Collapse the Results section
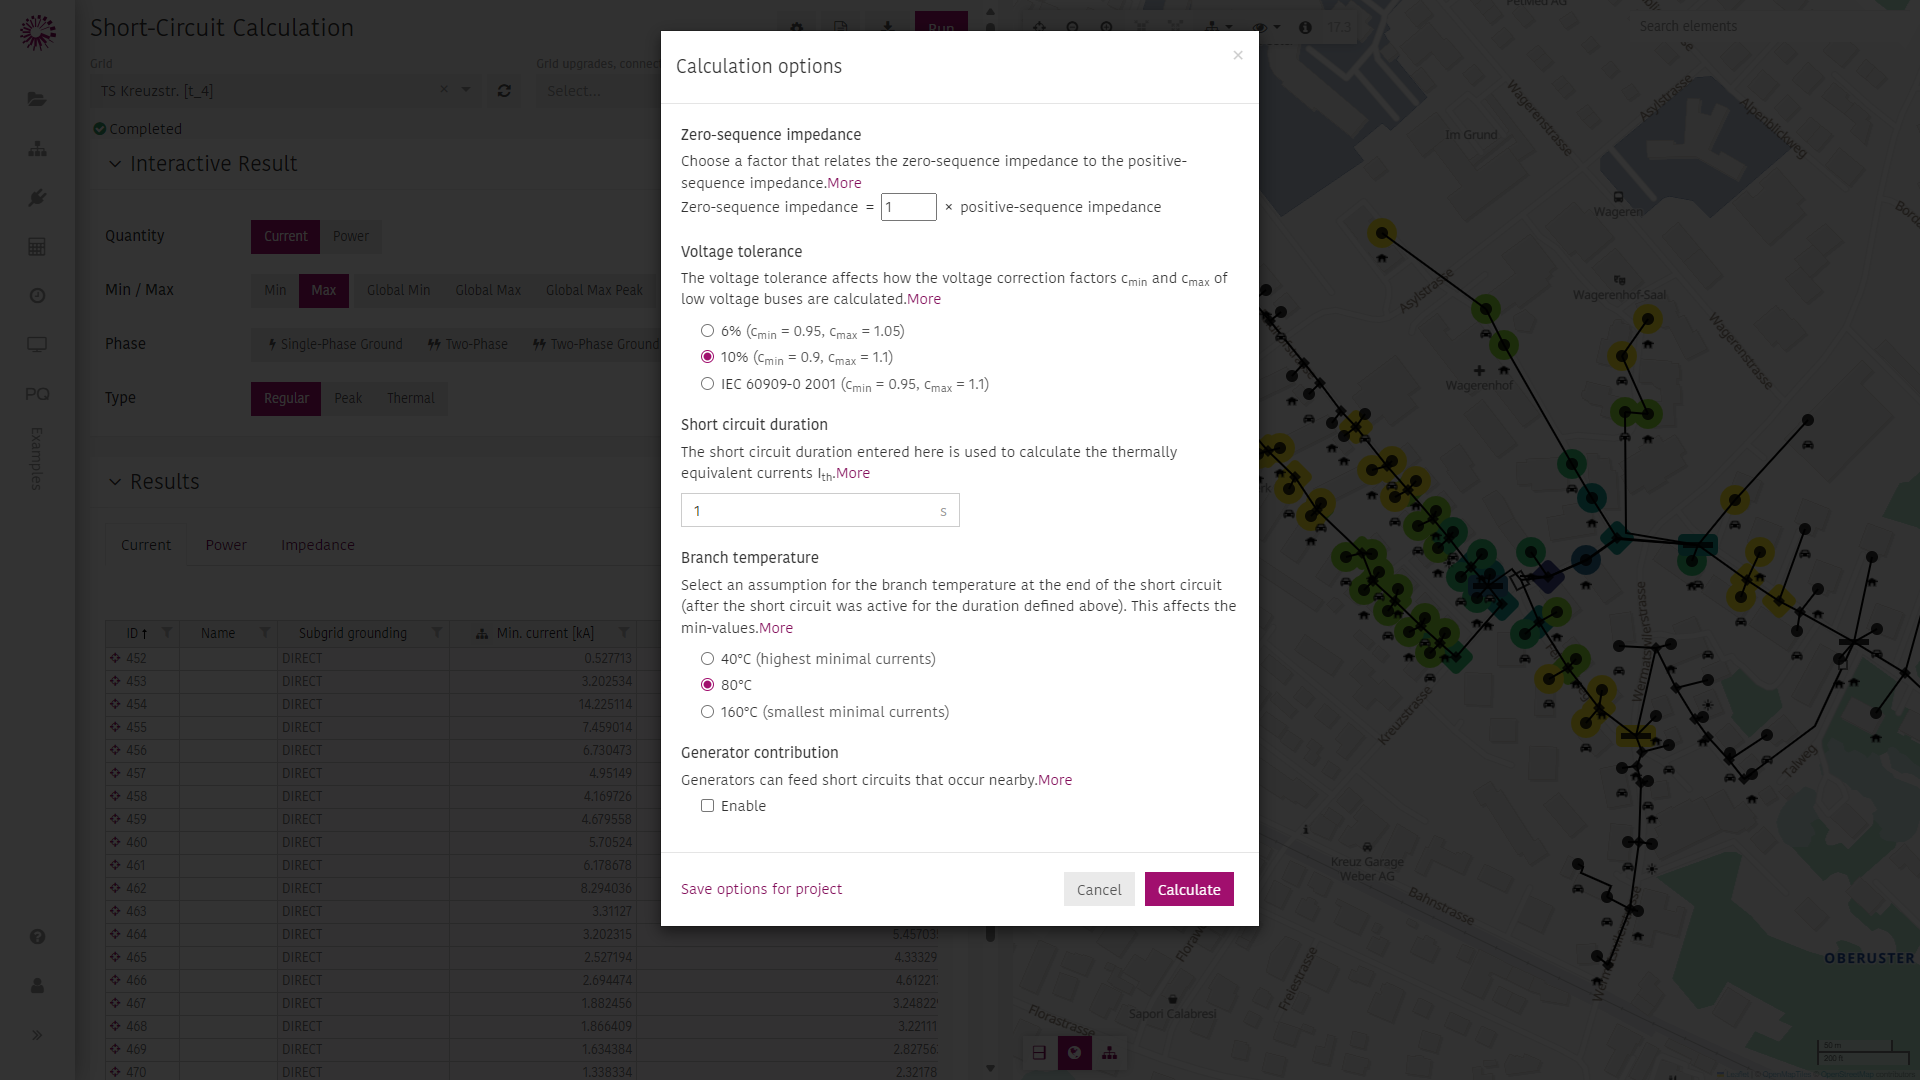Screen dimensions: 1920x1080 point(115,482)
